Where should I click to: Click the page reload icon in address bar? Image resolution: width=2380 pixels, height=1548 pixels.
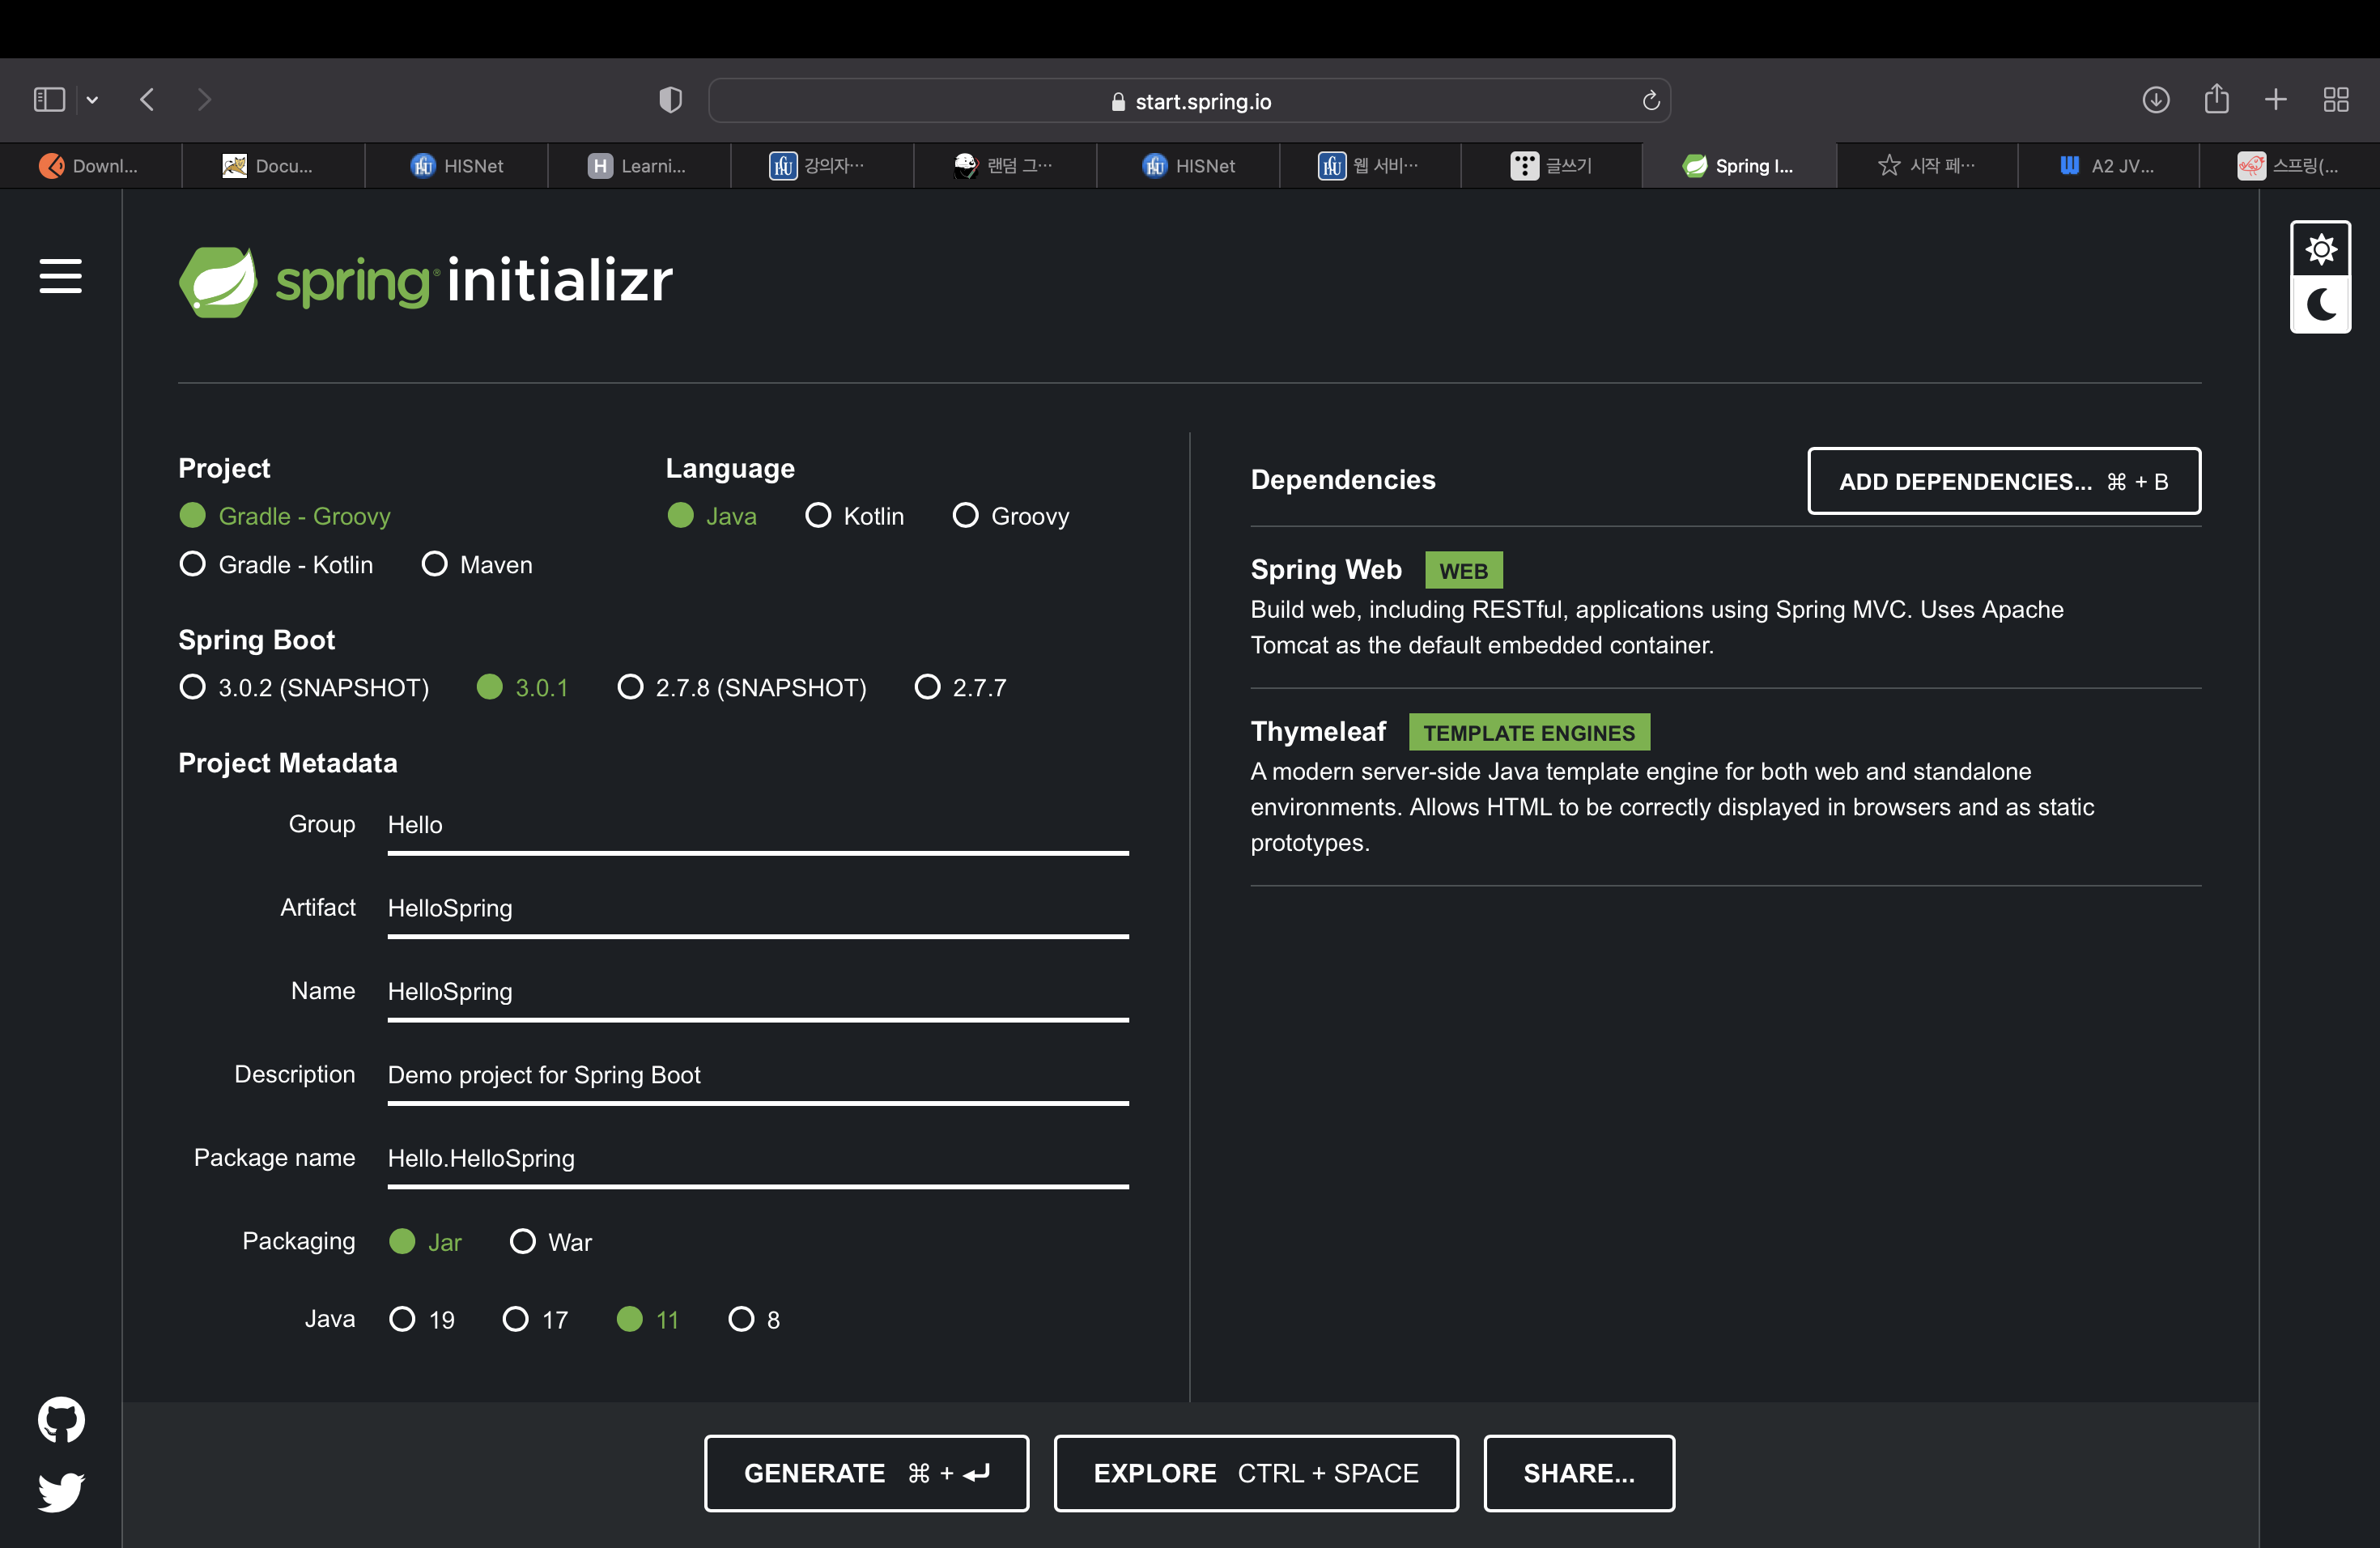point(1651,101)
